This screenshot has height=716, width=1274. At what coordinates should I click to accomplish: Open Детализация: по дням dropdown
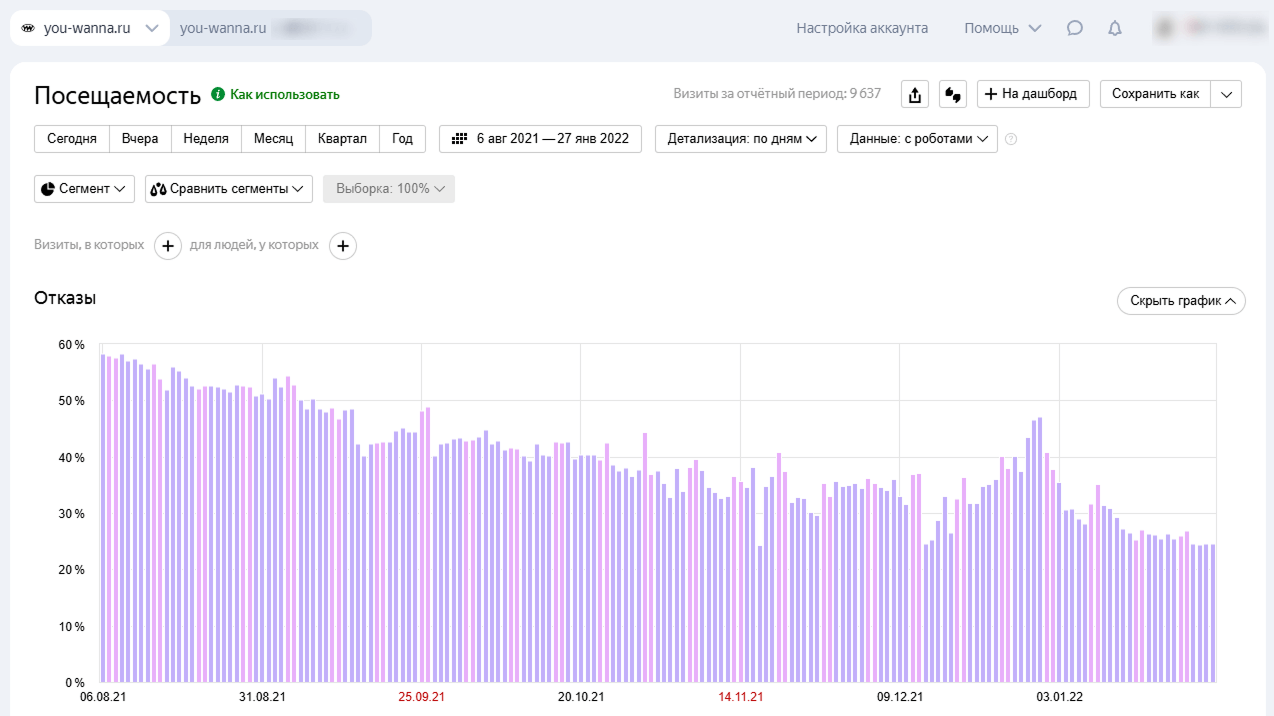pyautogui.click(x=740, y=139)
